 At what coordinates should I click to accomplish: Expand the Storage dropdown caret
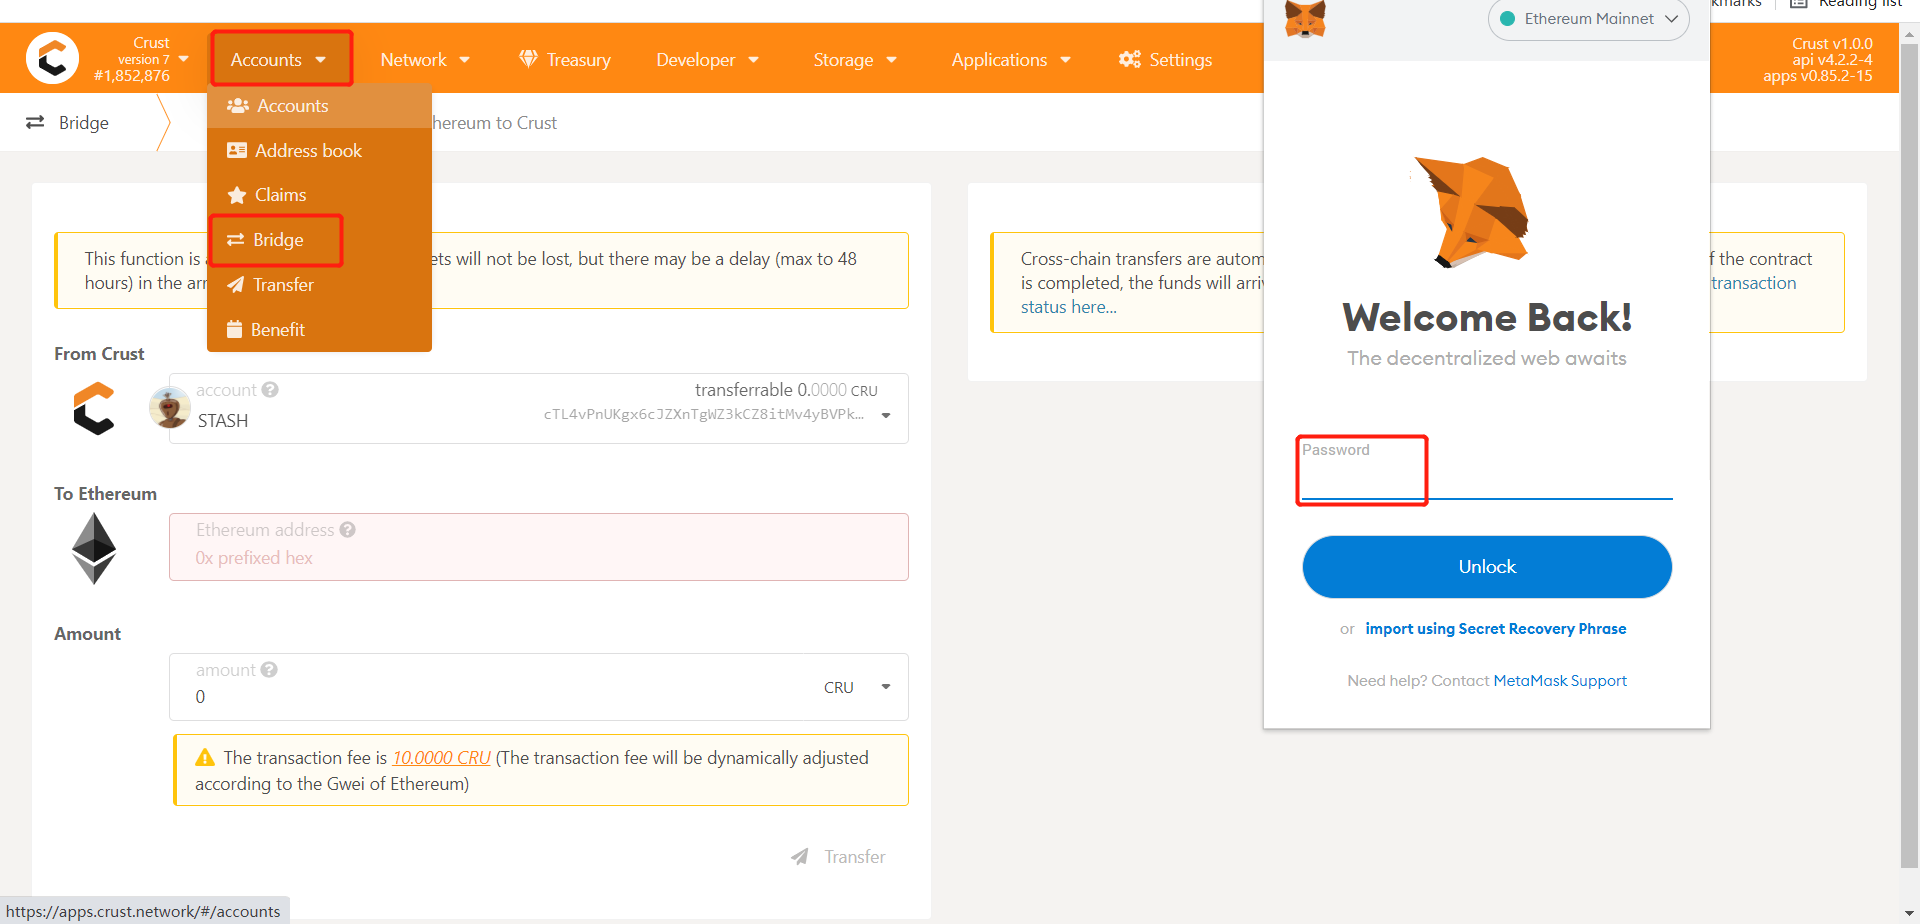point(892,60)
